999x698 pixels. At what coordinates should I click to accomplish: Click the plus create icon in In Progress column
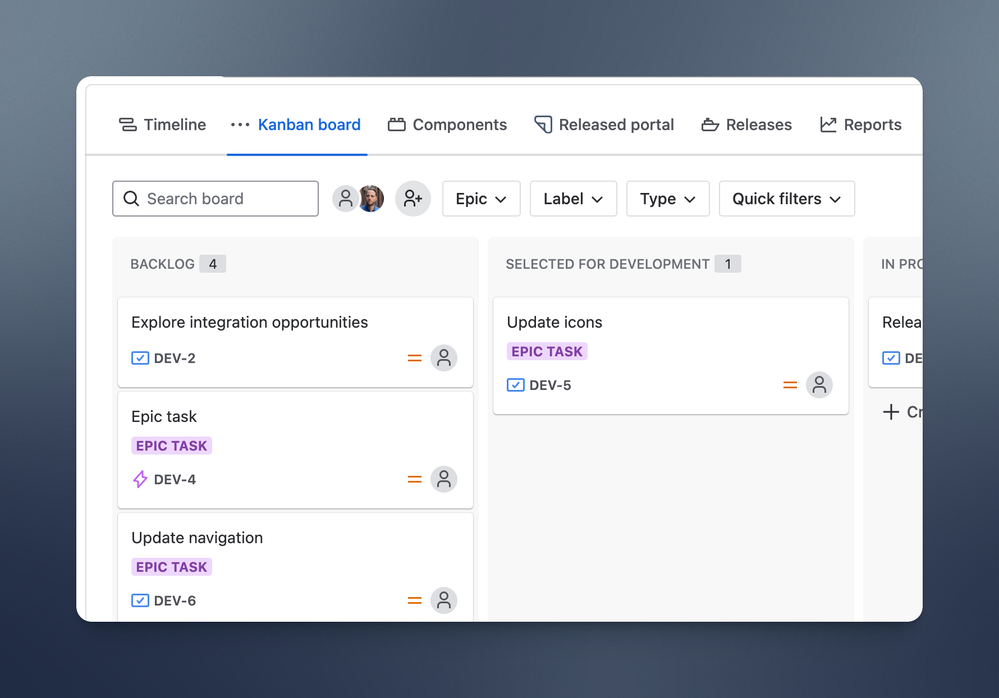891,412
